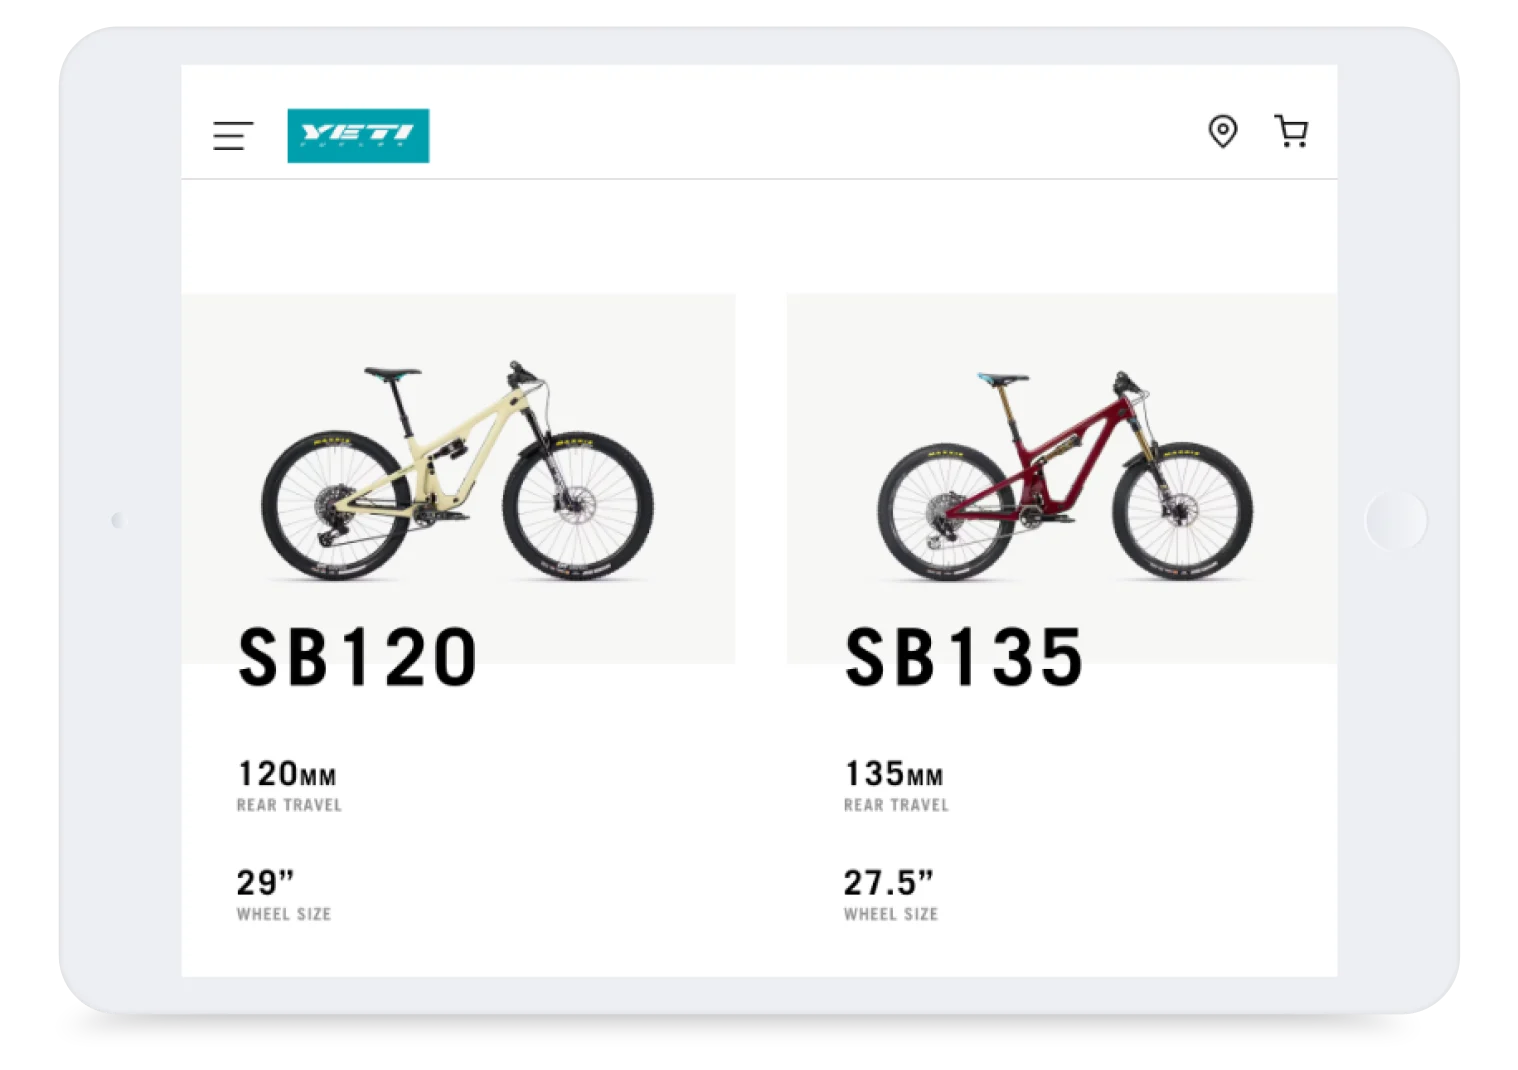Click the 27.5-inch wheel size spec
Image resolution: width=1518 pixels, height=1070 pixels.
coord(889,881)
